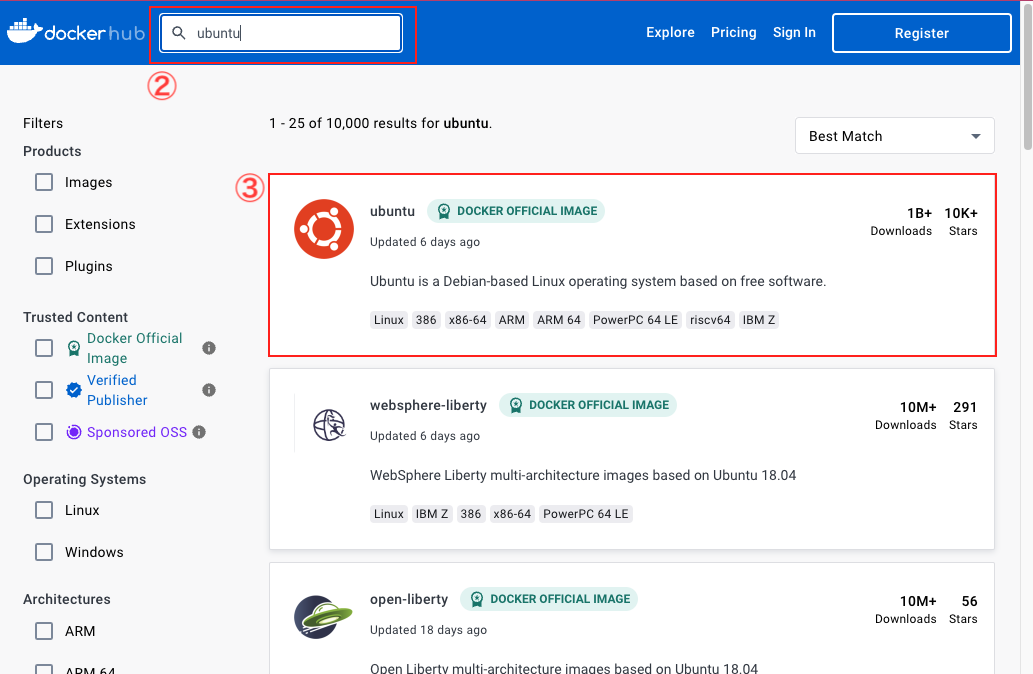1033x674 pixels.
Task: Enable the Images product filter
Action: pyautogui.click(x=44, y=182)
